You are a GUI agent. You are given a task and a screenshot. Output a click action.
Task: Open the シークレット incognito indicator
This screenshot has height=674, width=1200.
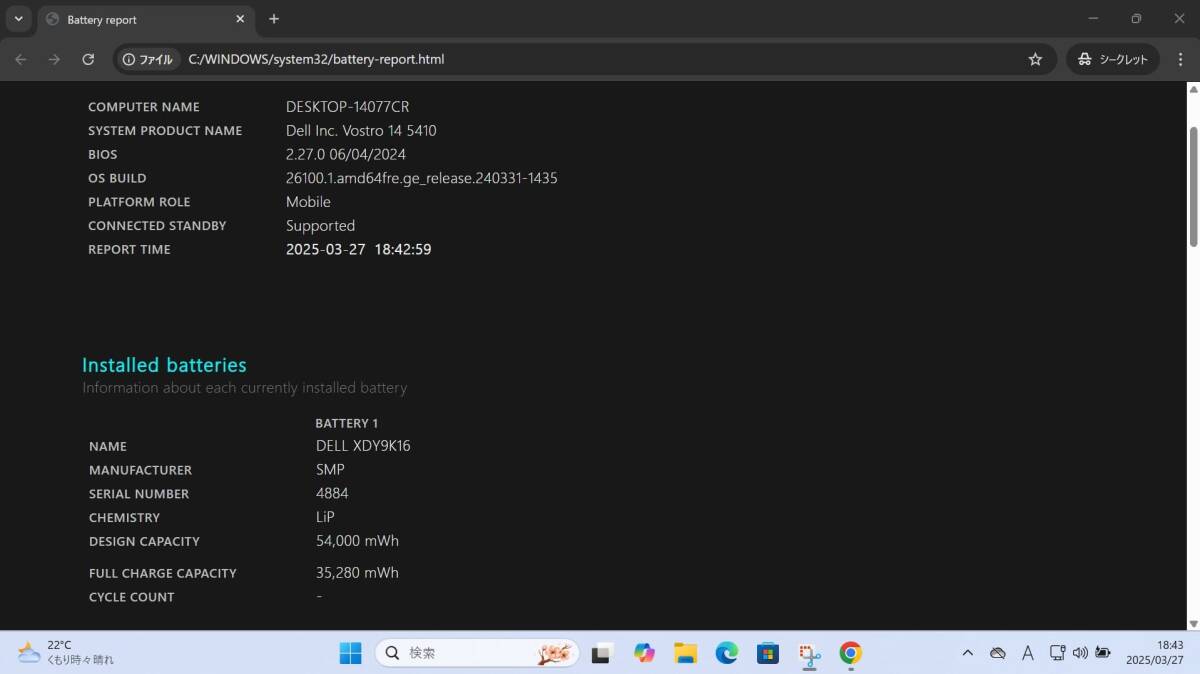point(1113,59)
